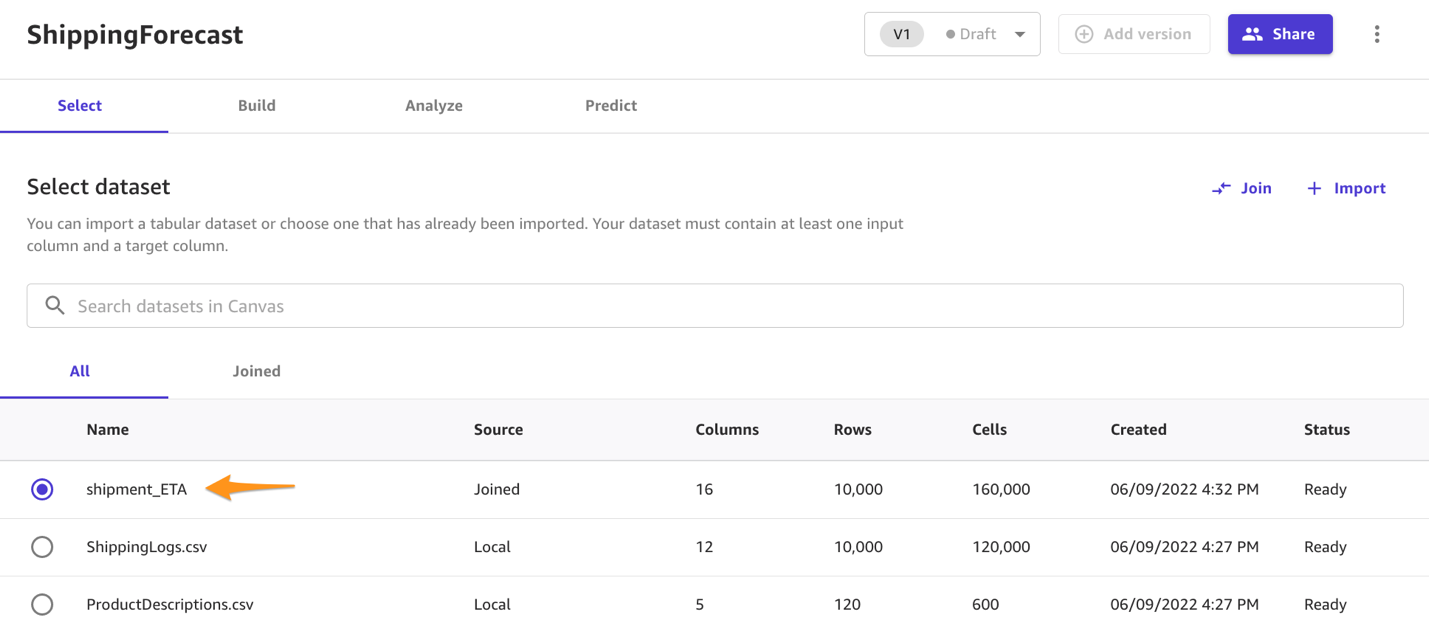Show the Joined datasets tab

coord(257,371)
